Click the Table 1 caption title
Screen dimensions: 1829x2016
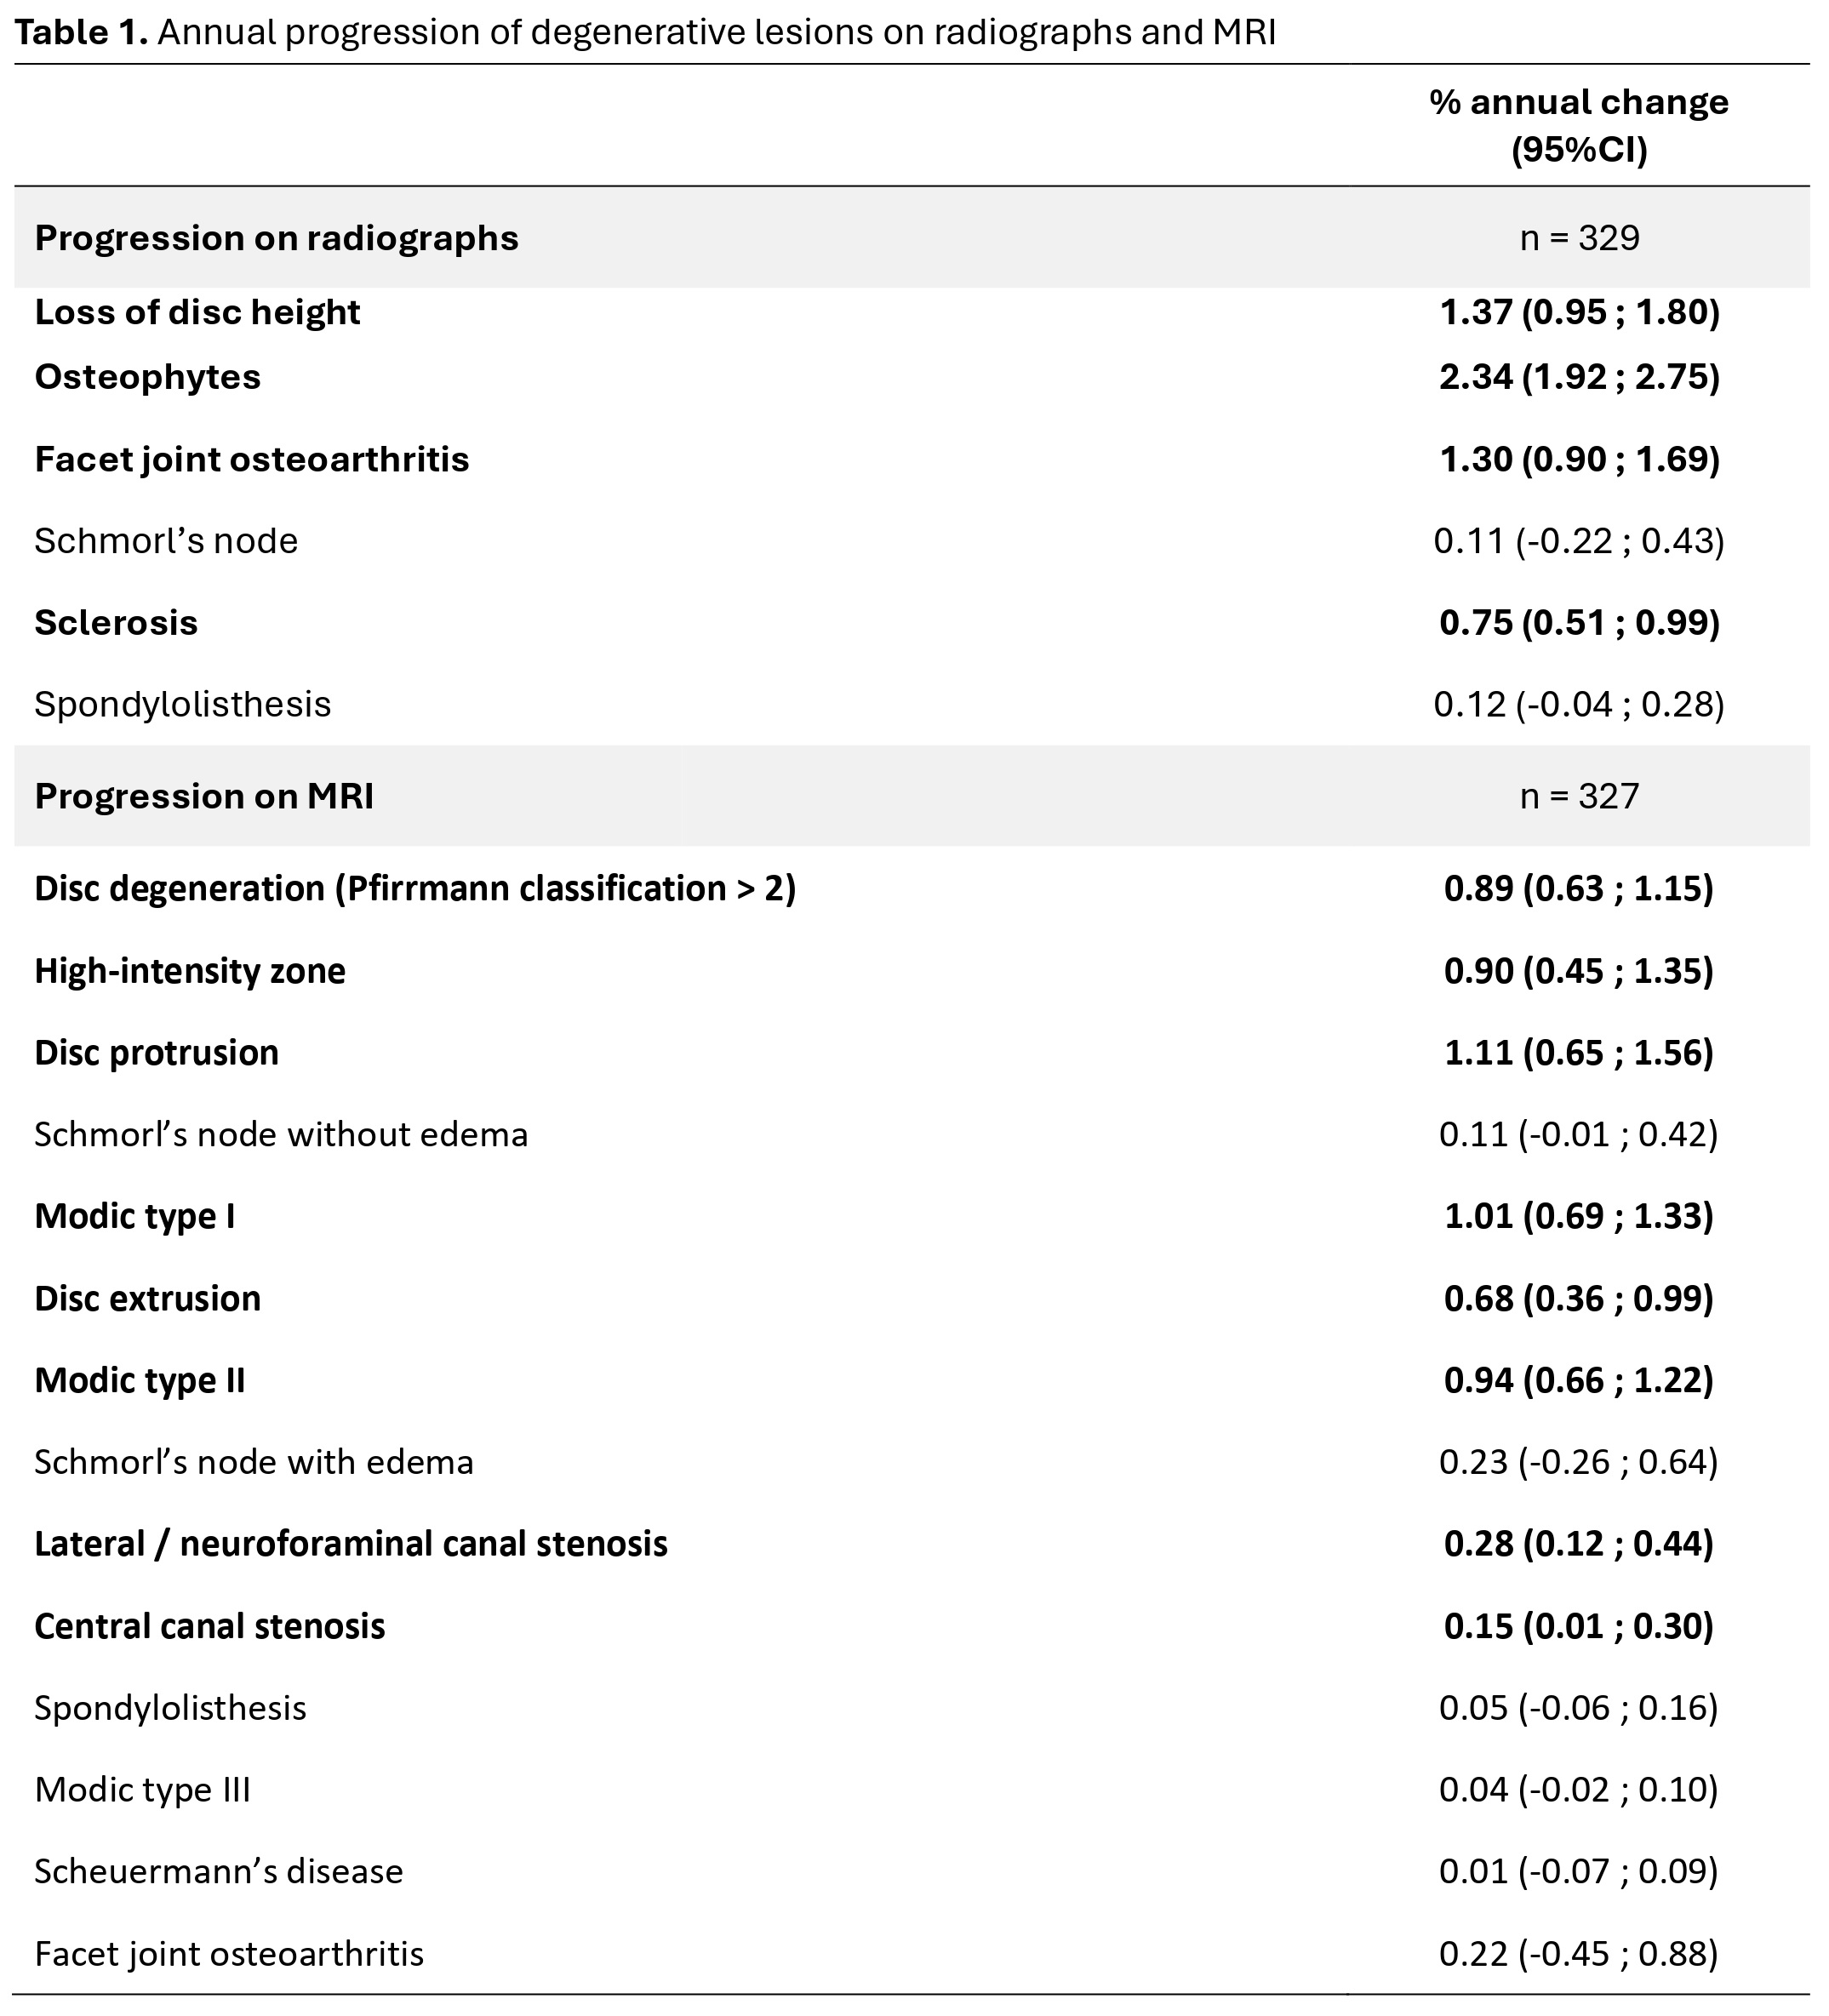[x=645, y=32]
